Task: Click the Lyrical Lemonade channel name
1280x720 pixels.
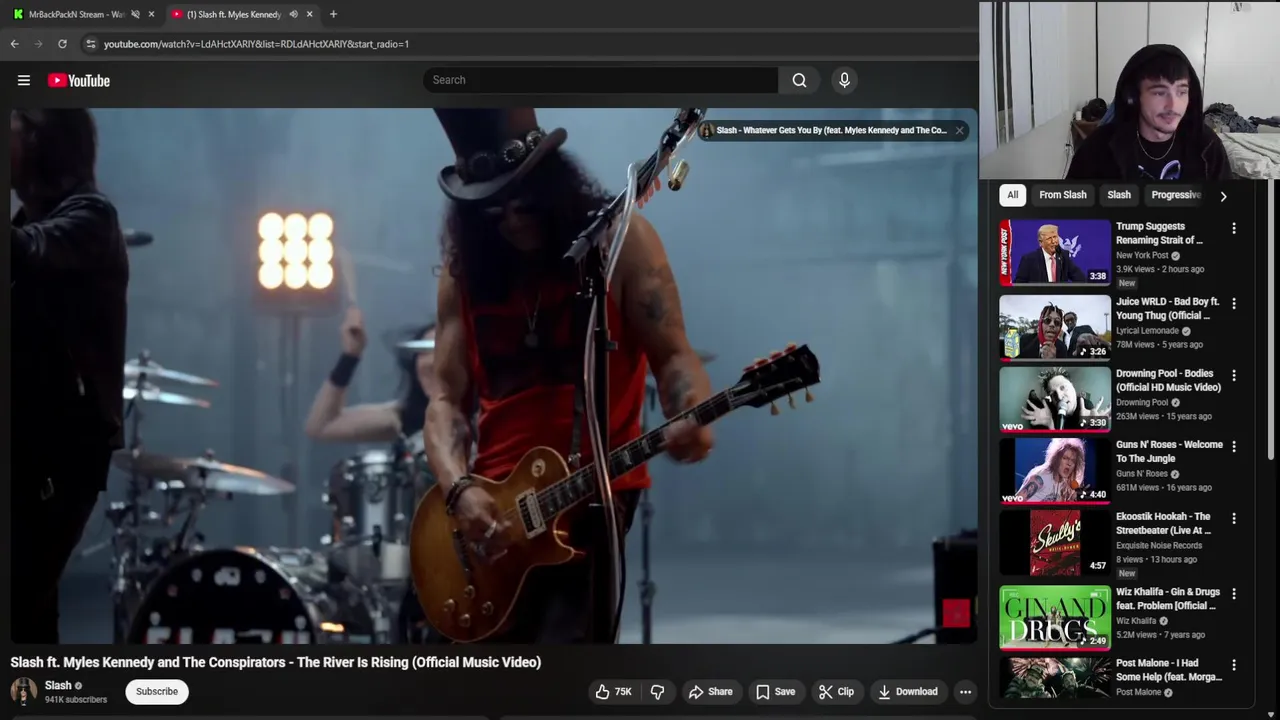Action: [x=1147, y=330]
